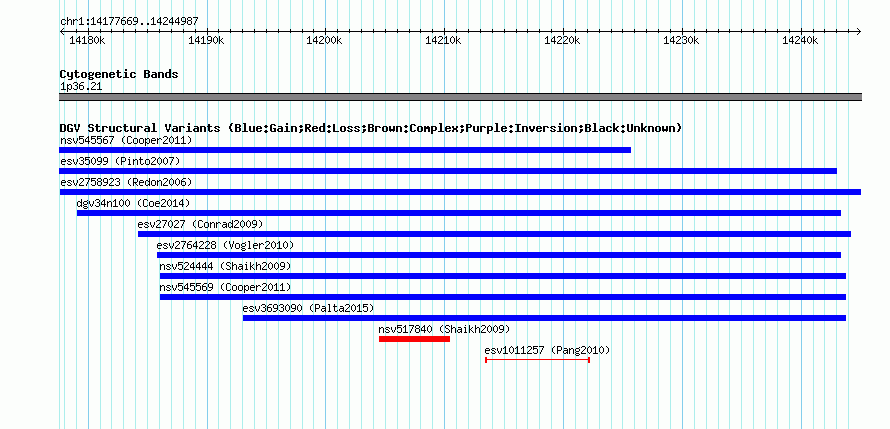890x429 pixels.
Task: Select the esv27027 blue variant bar
Action: point(494,234)
